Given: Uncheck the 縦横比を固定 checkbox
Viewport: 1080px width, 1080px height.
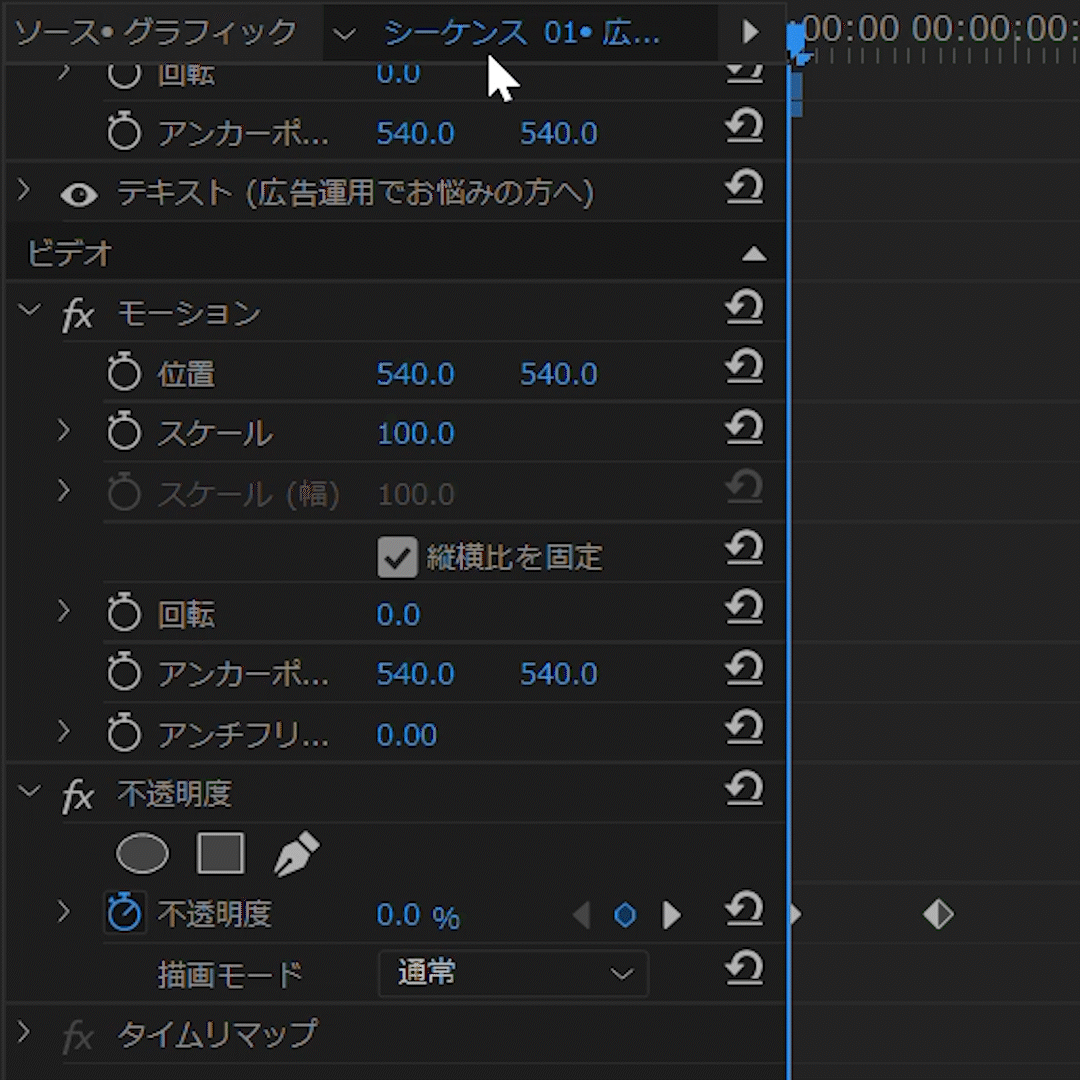Looking at the screenshot, I should point(397,557).
